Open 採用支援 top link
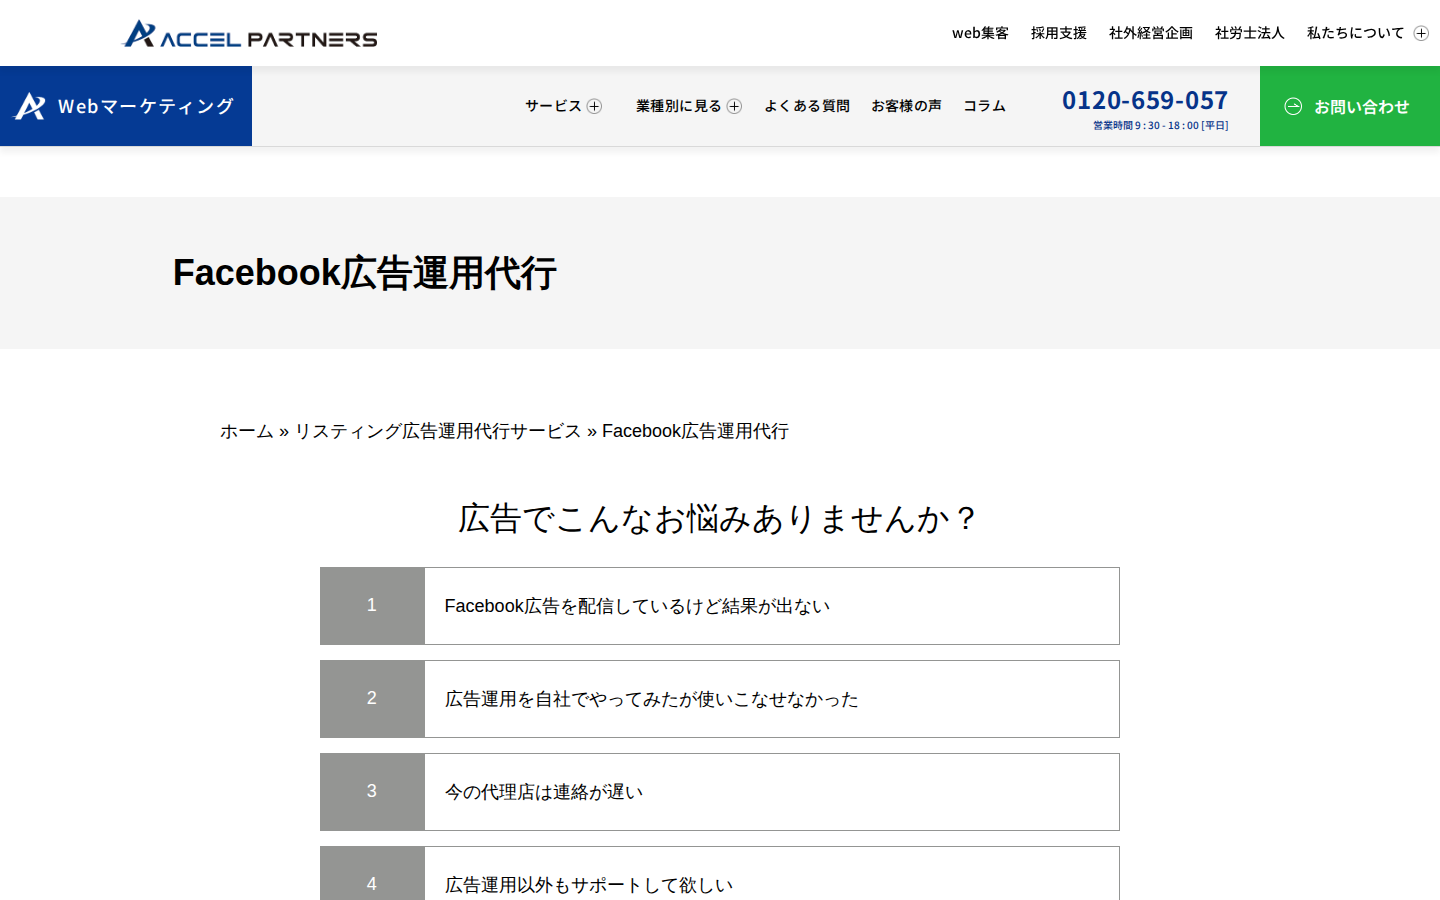Image resolution: width=1440 pixels, height=900 pixels. [x=1059, y=33]
